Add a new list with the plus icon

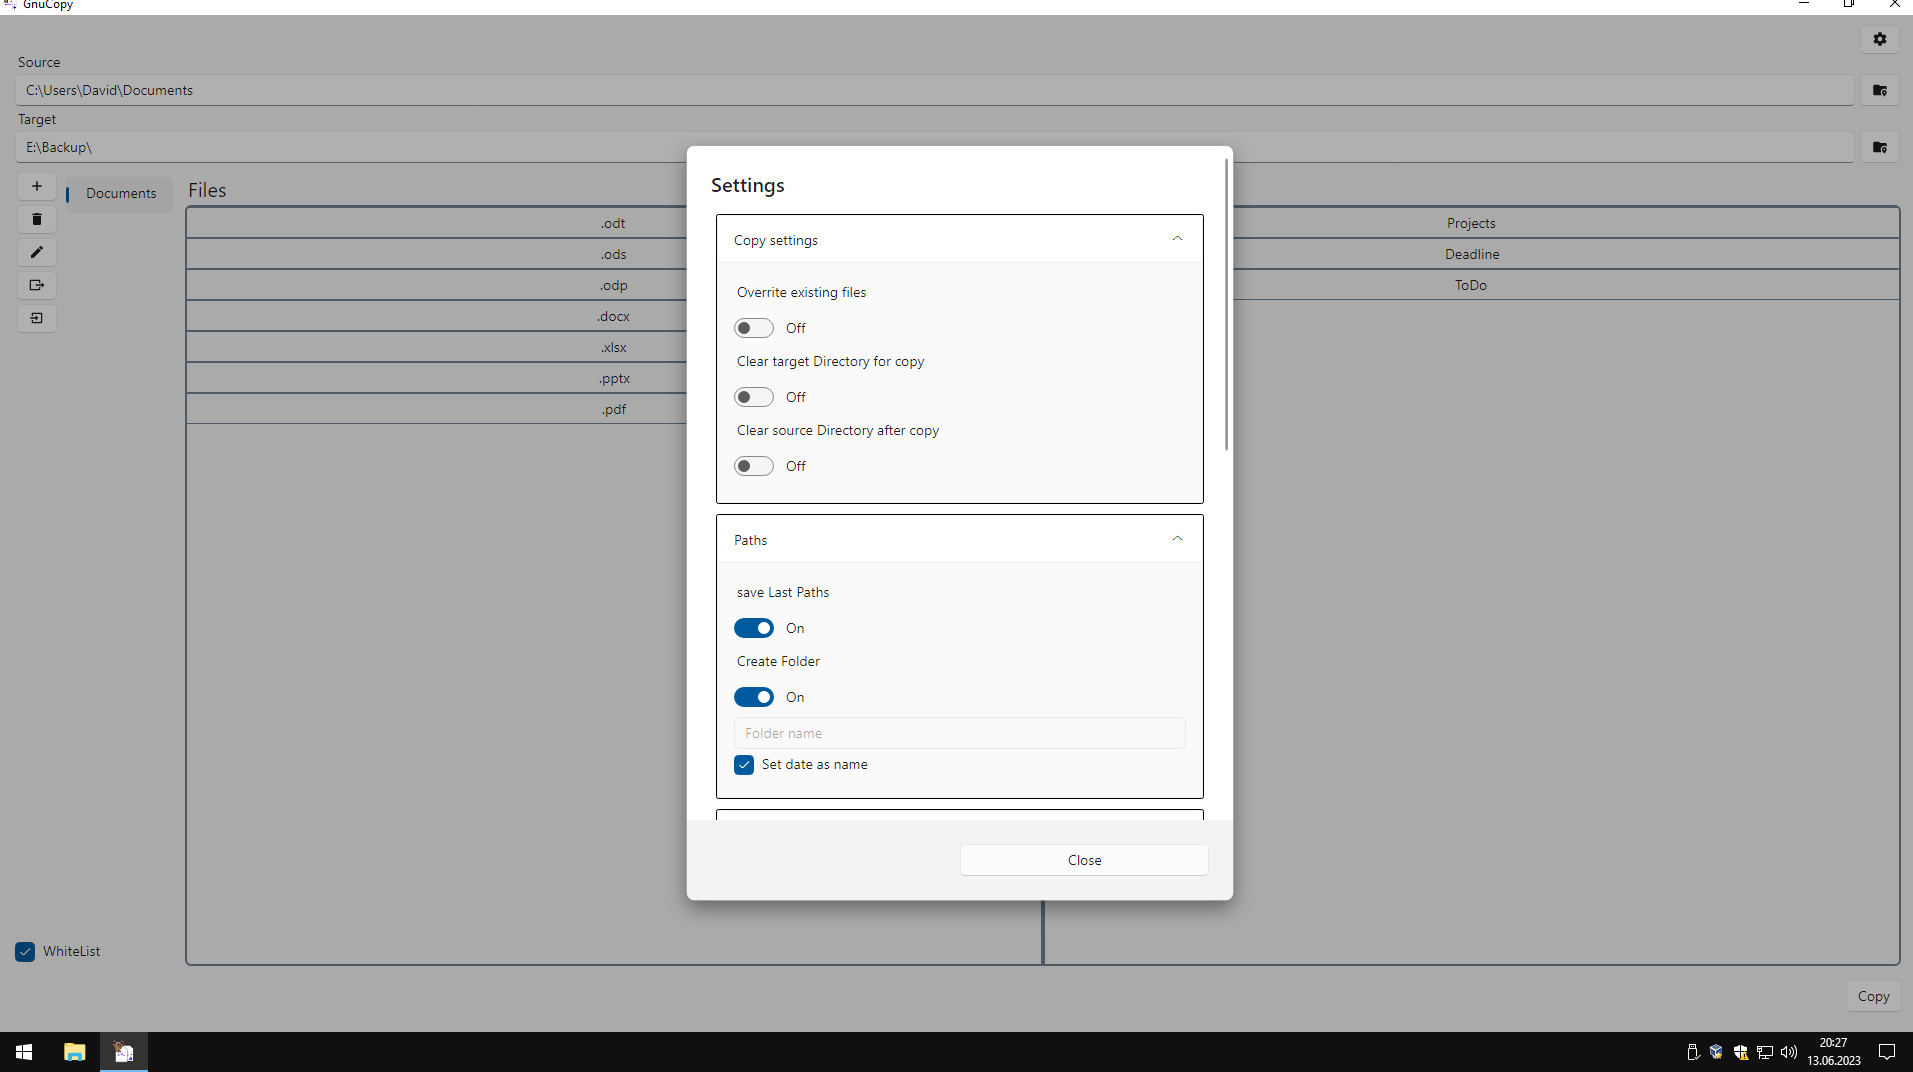pos(37,186)
